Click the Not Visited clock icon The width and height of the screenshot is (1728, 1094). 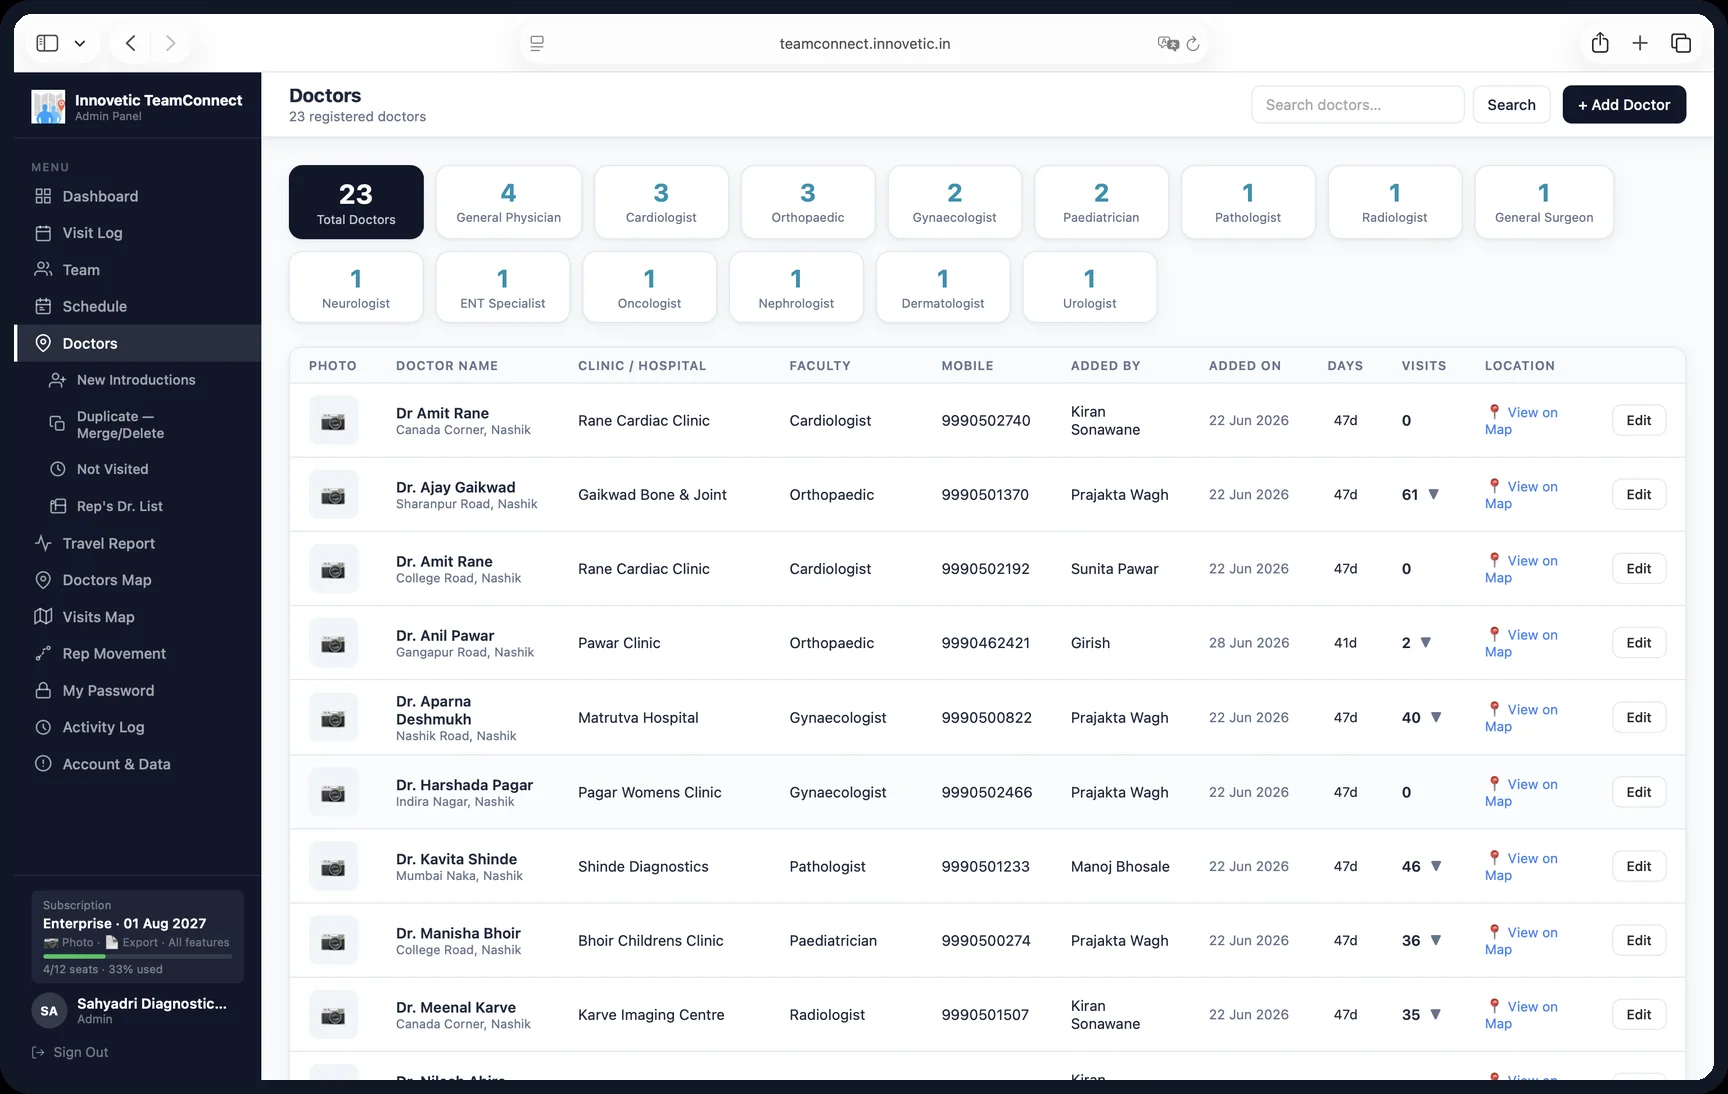58,469
